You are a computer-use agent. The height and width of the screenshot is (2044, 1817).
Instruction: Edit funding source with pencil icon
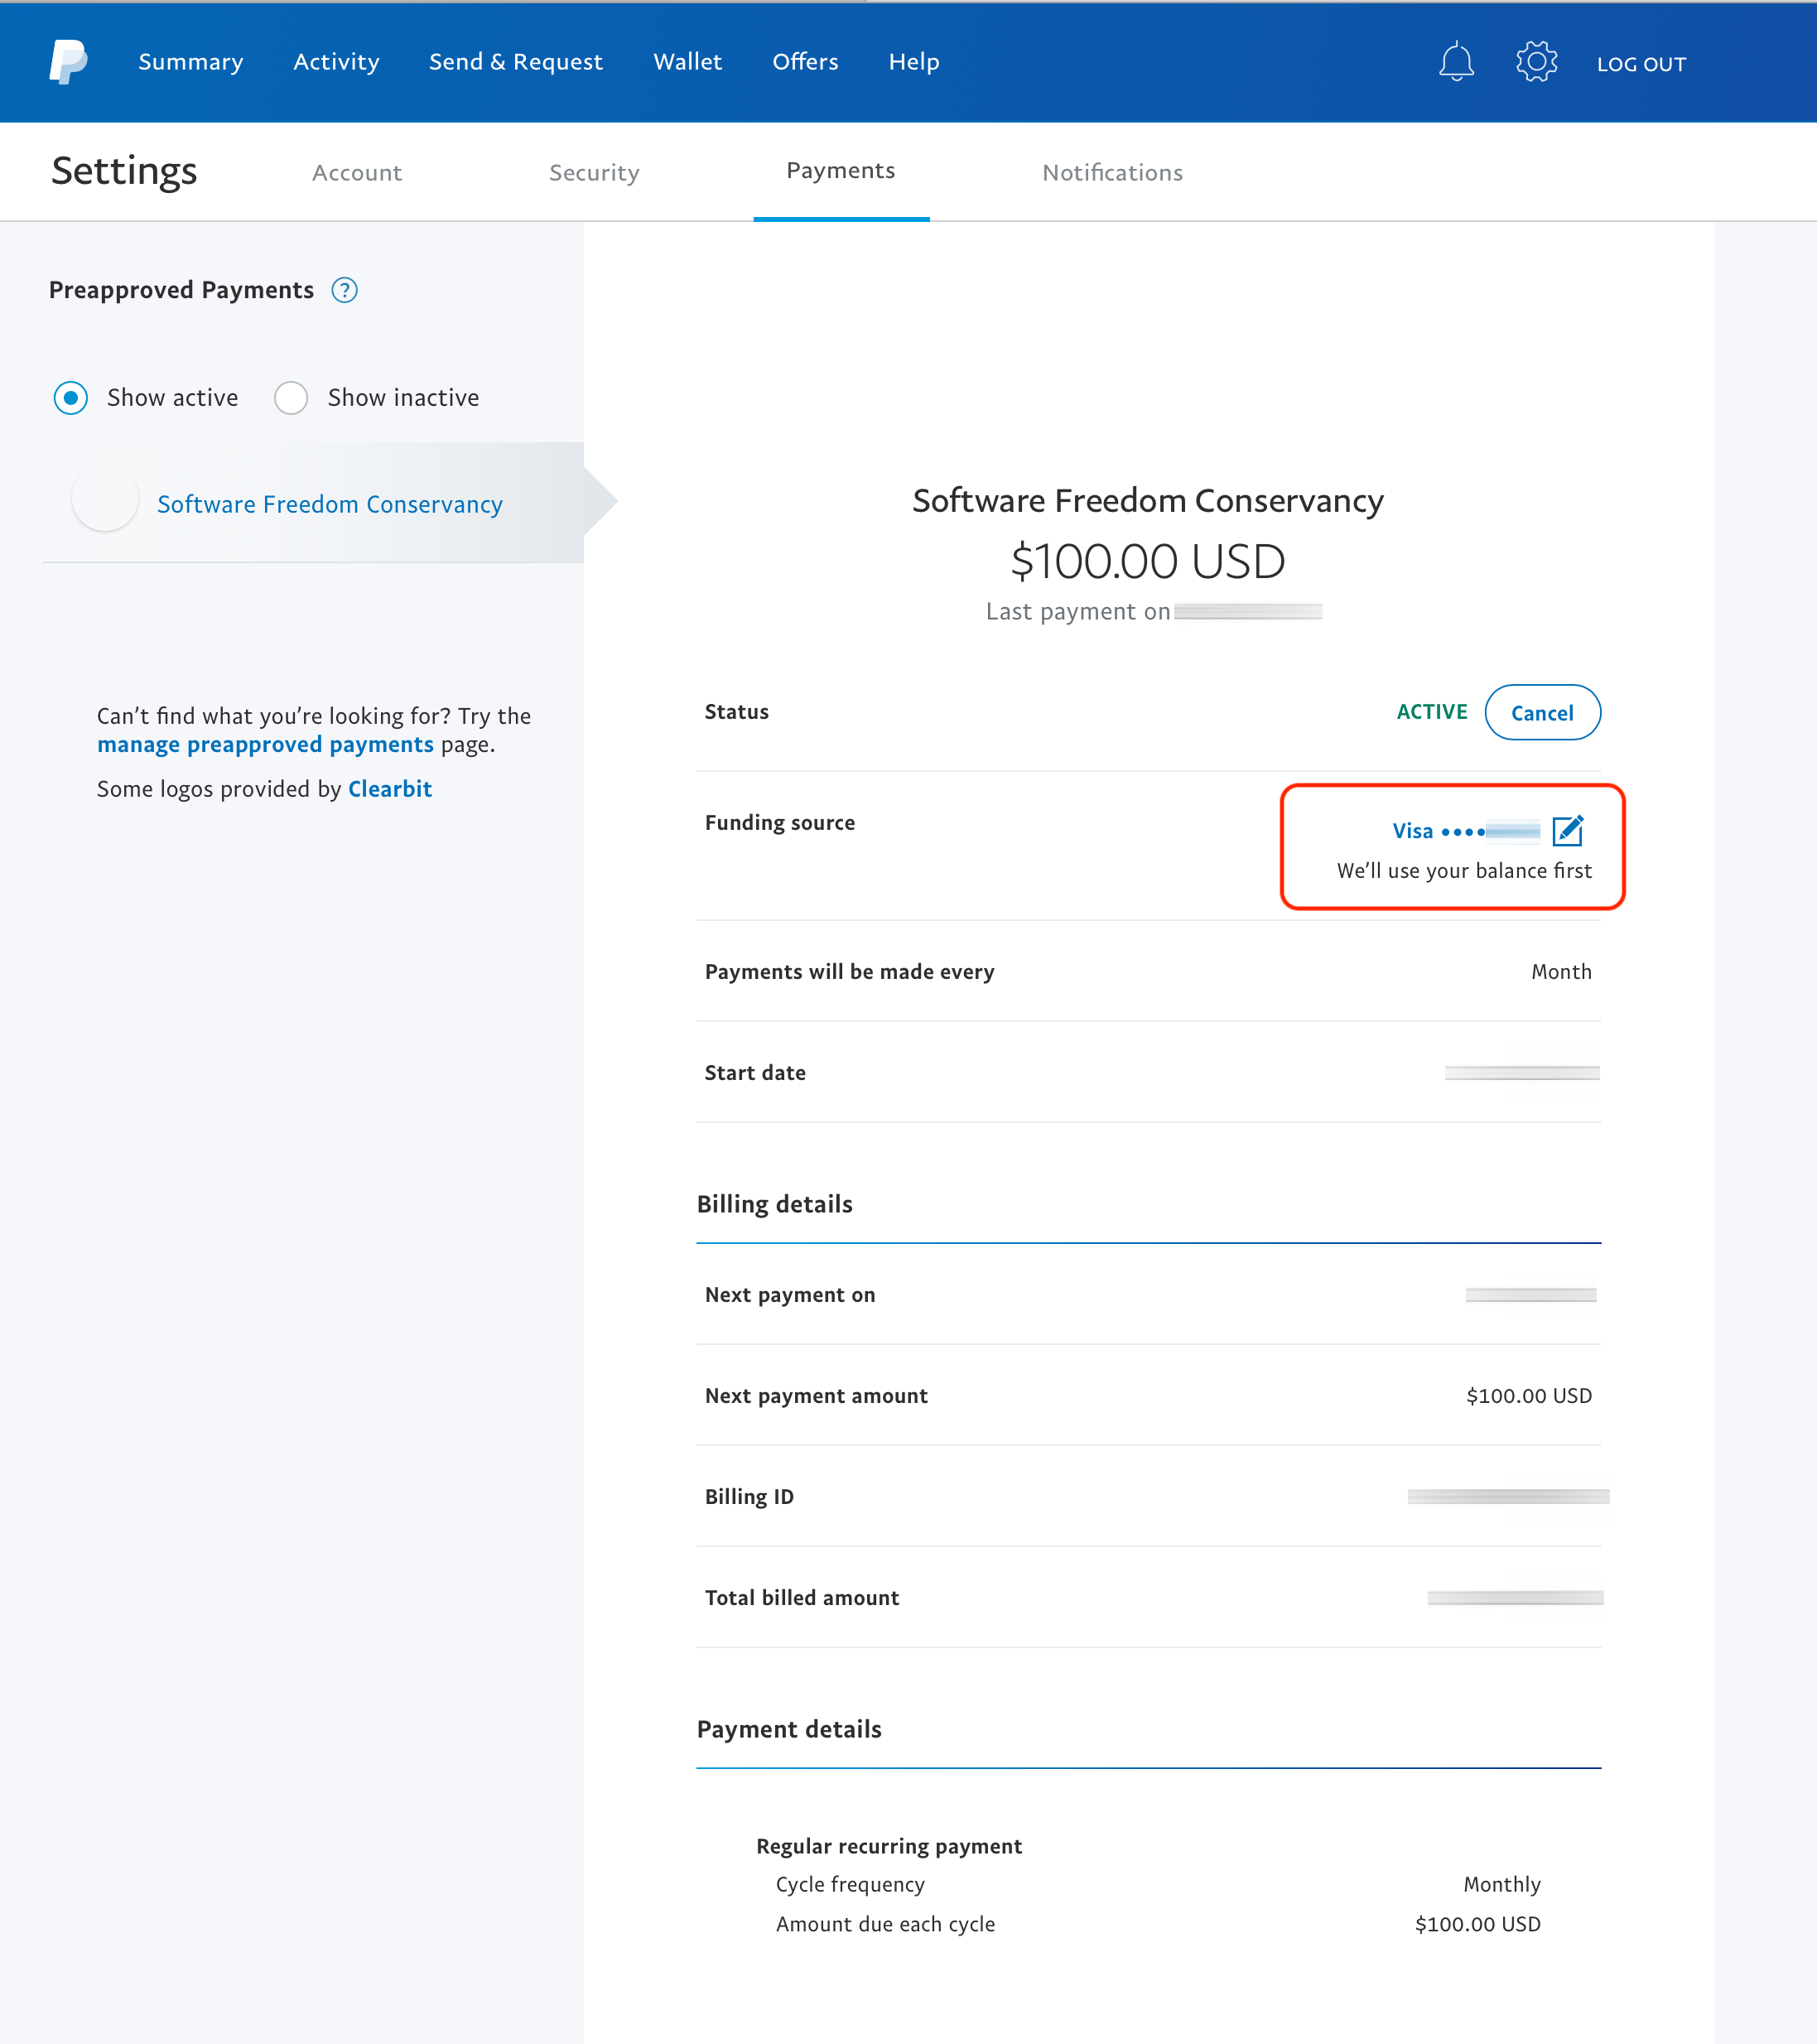pos(1567,830)
